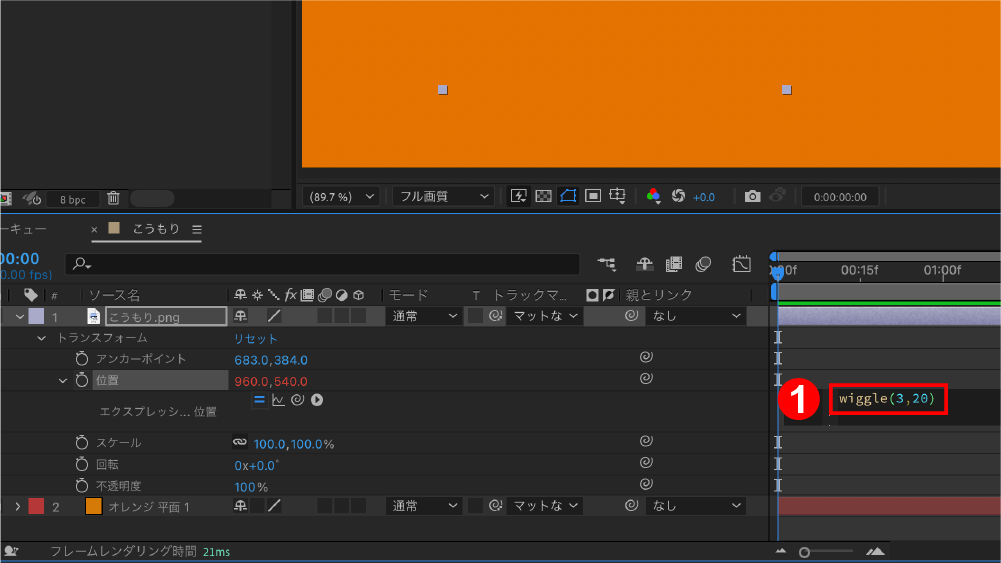This screenshot has width=1001, height=563.
Task: Select the こうもり.png layer name
Action: (166, 317)
